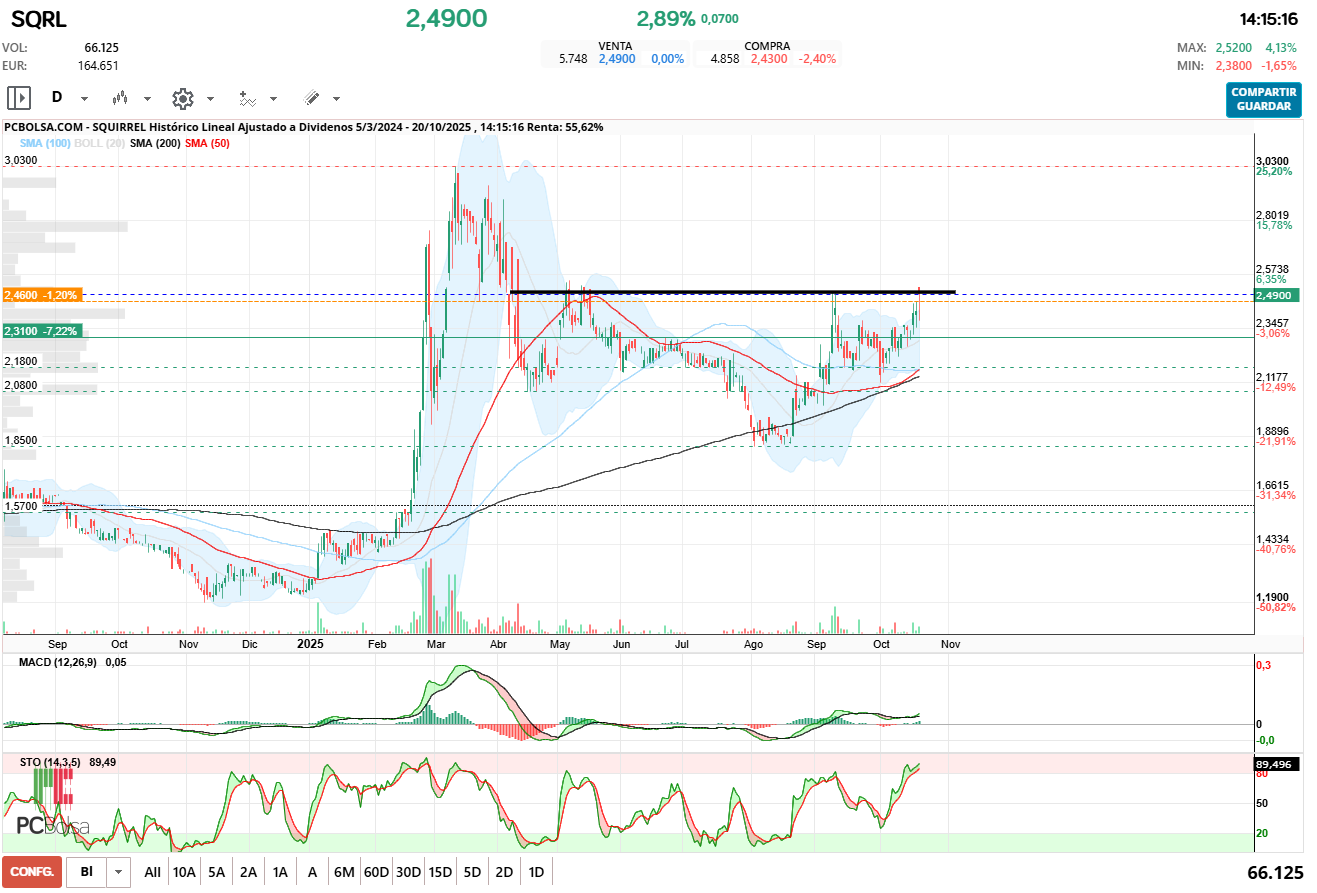Click the 66.125 volume at bottom right
This screenshot has width=1317, height=893.
click(x=1276, y=872)
